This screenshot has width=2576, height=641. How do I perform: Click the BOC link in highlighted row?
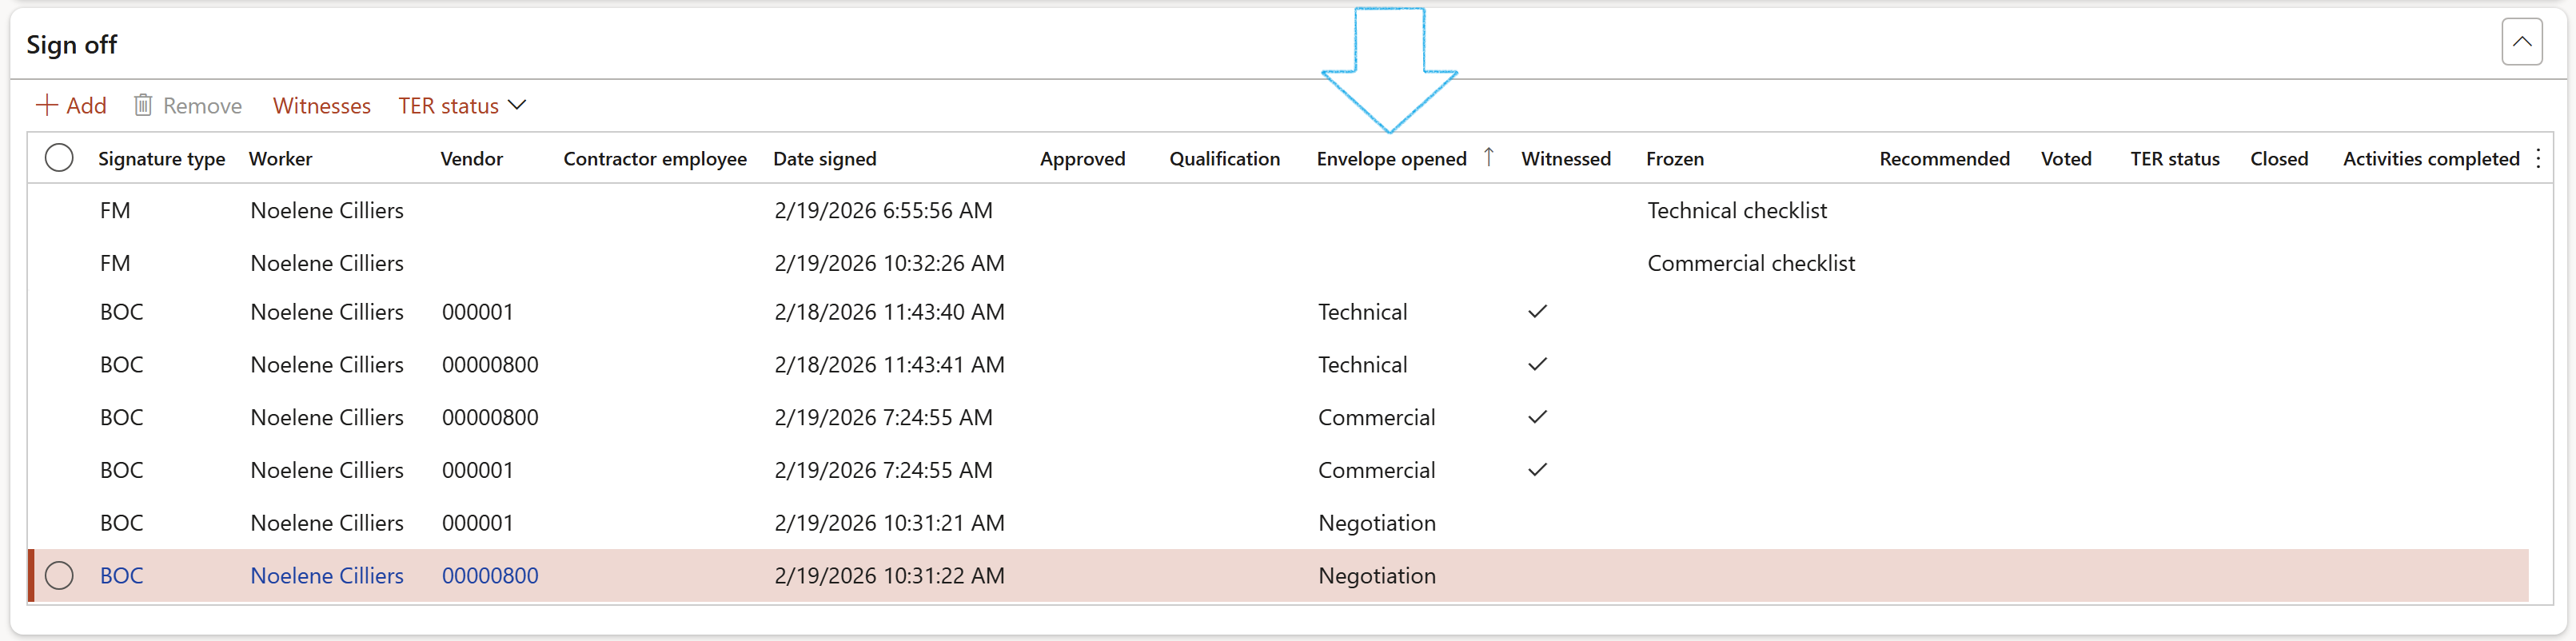pyautogui.click(x=121, y=576)
